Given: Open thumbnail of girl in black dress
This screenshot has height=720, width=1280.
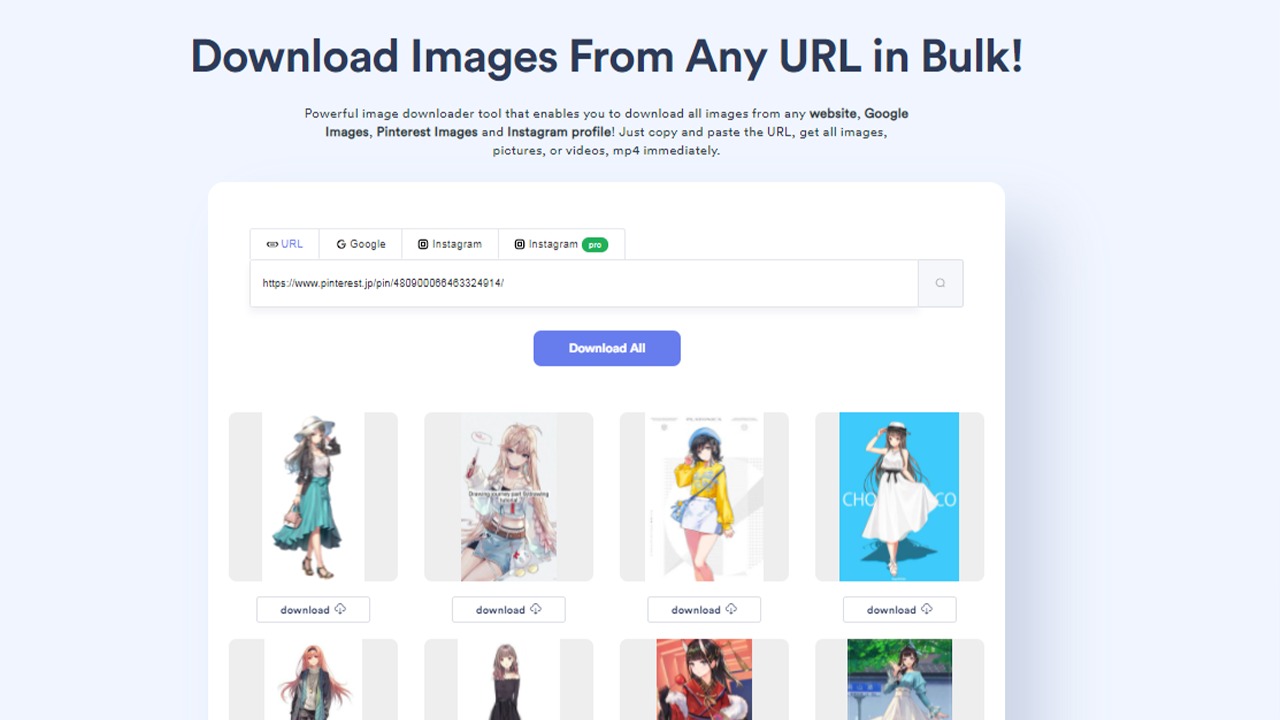Looking at the screenshot, I should click(x=509, y=680).
